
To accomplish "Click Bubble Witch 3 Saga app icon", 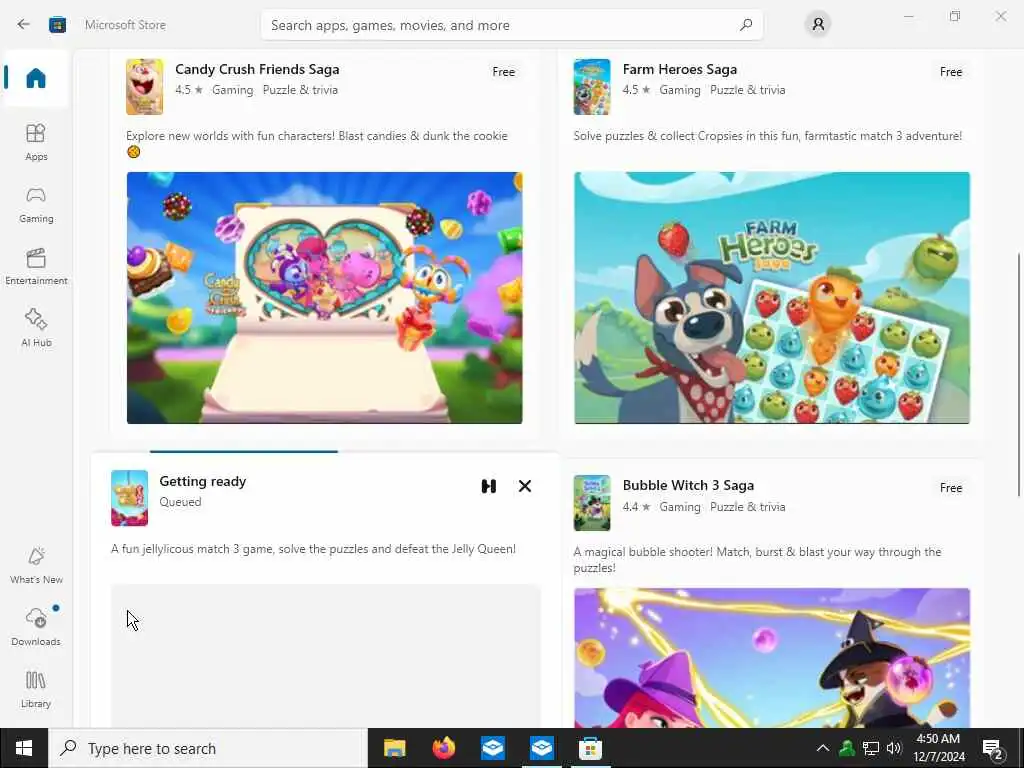I will [x=592, y=503].
